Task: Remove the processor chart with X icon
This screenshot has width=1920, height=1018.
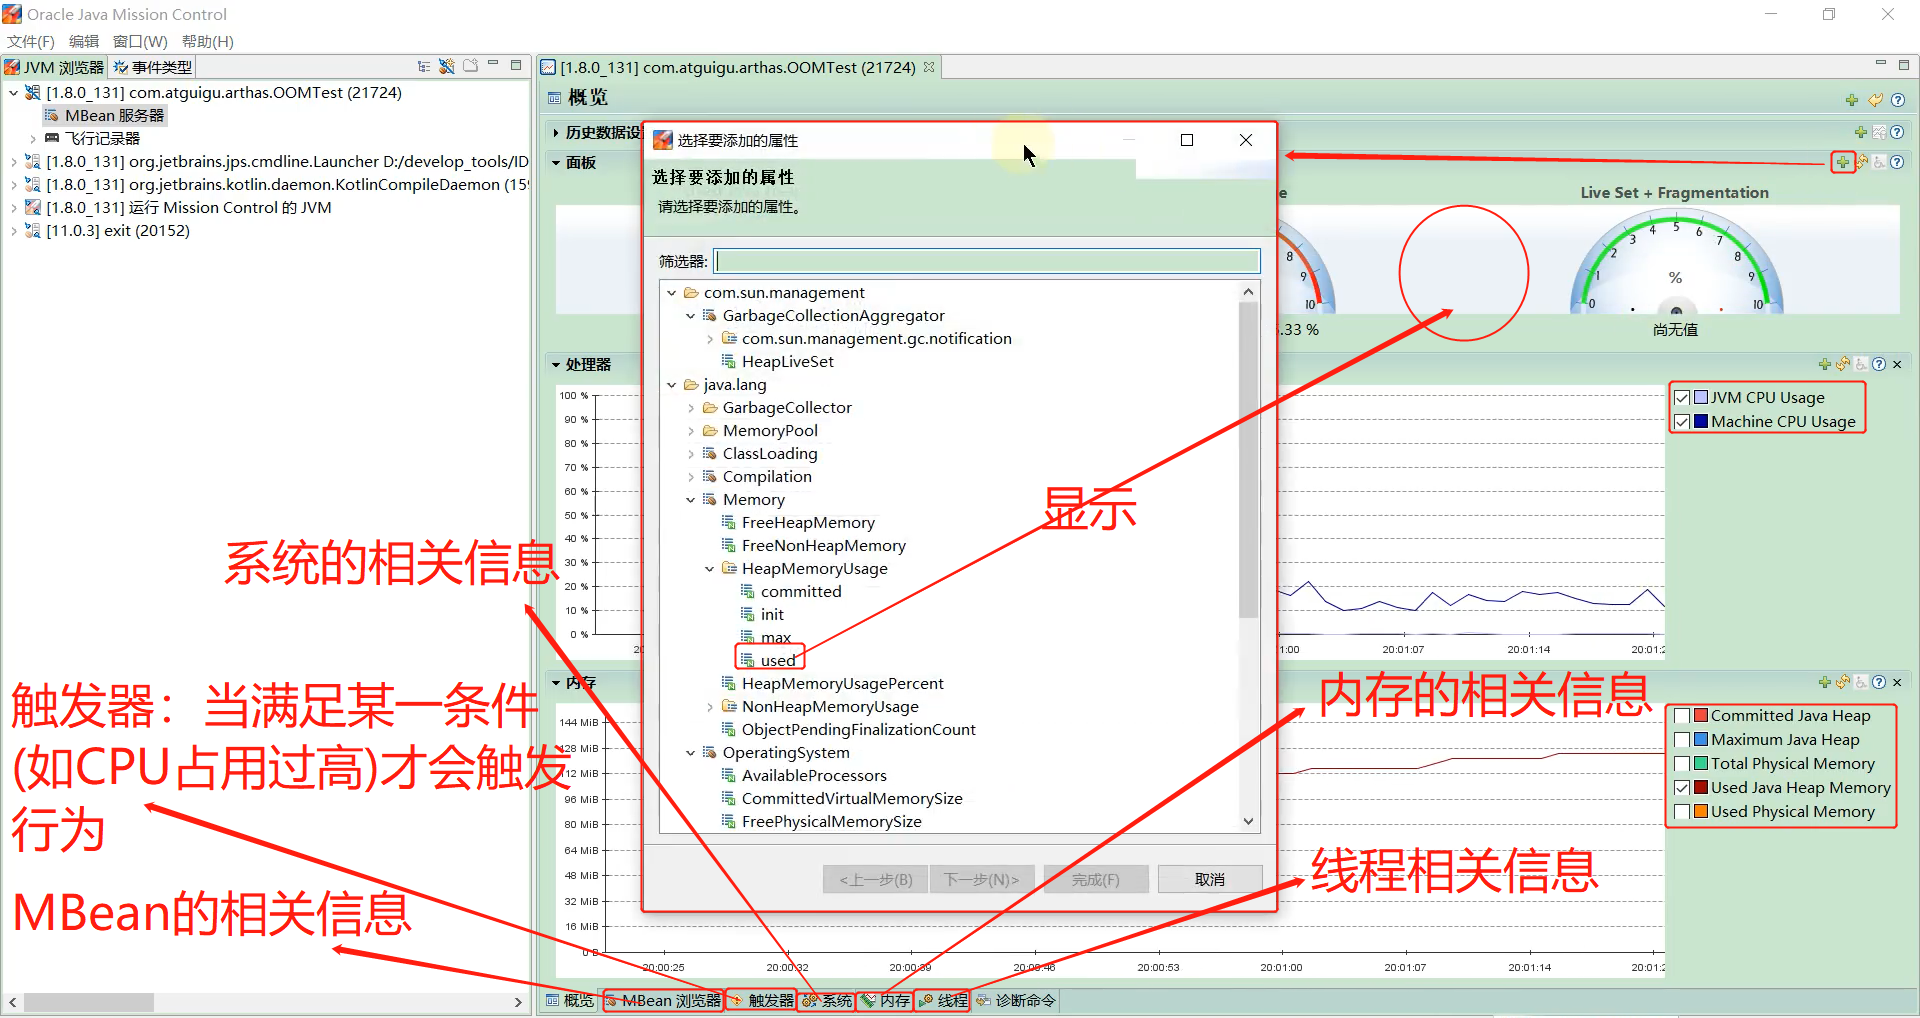Action: (1897, 364)
